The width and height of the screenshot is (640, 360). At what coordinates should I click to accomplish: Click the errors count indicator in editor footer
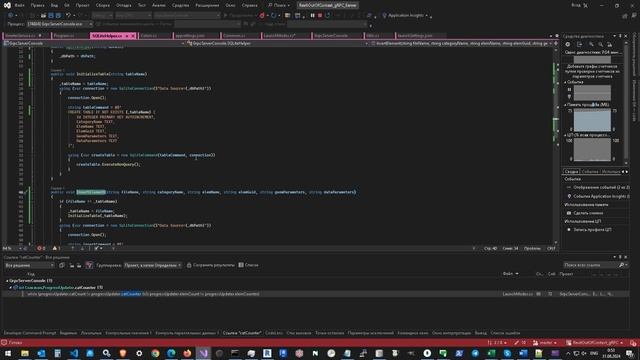[41, 248]
